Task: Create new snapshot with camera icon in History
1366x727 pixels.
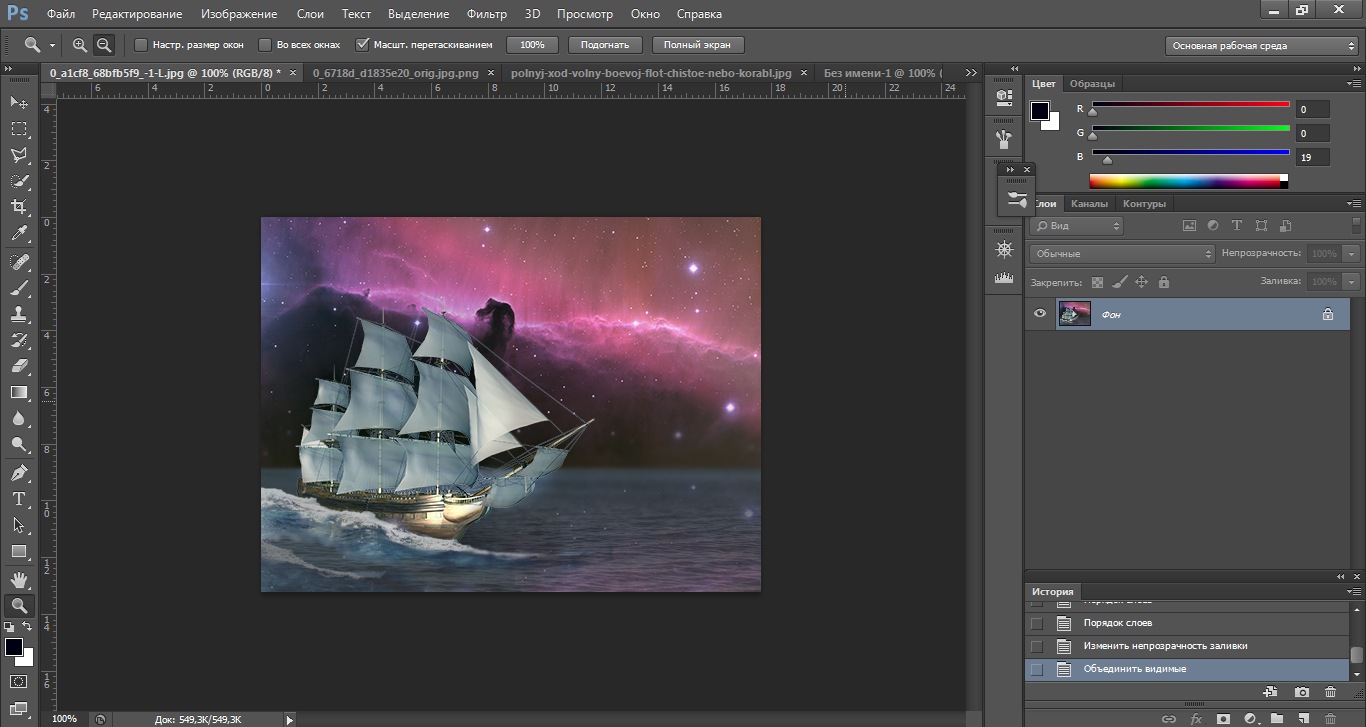Action: pyautogui.click(x=1301, y=691)
